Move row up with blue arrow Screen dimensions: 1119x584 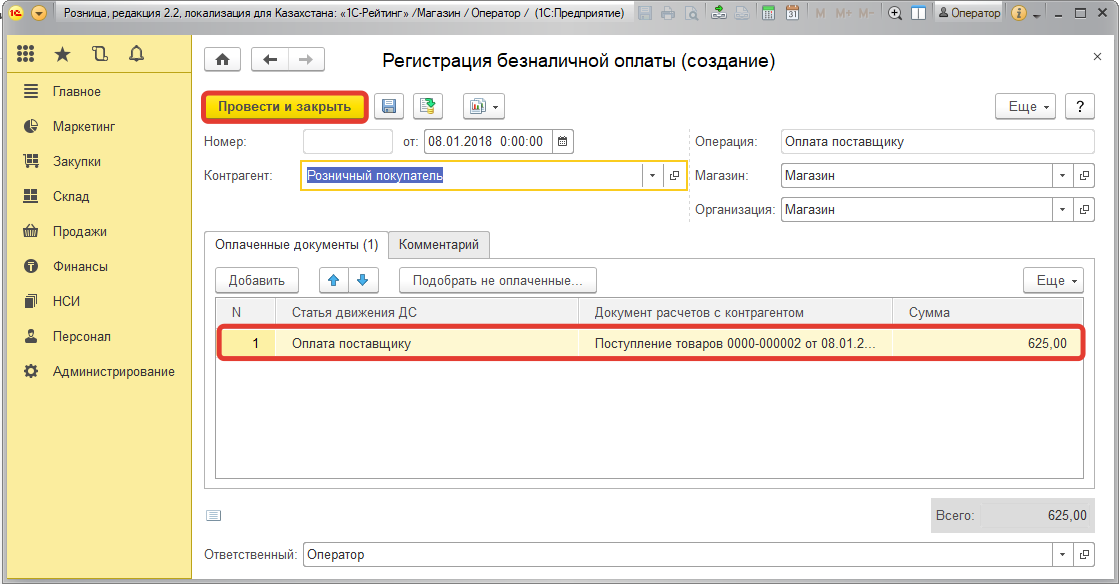tap(333, 281)
